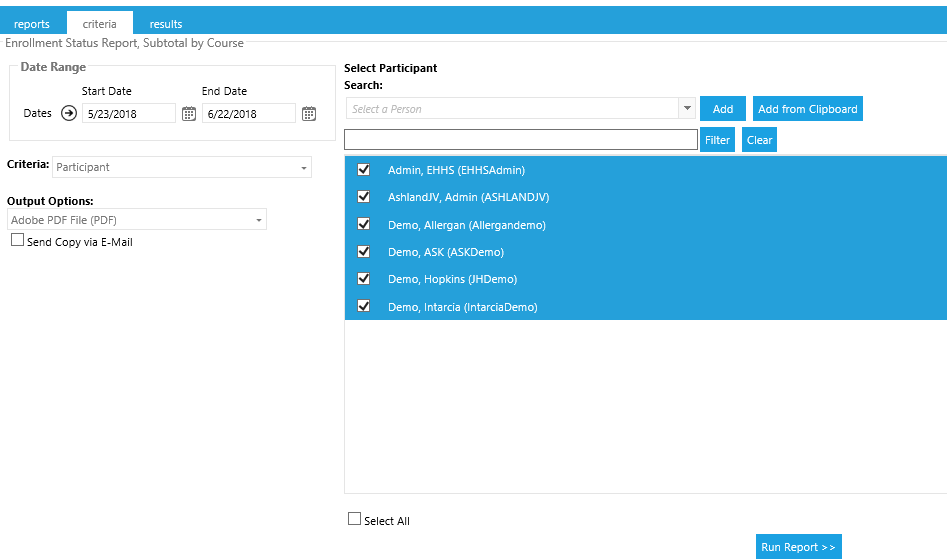Screen dimensions: 947x559
Task: Click the participant filter text field
Action: (520, 140)
